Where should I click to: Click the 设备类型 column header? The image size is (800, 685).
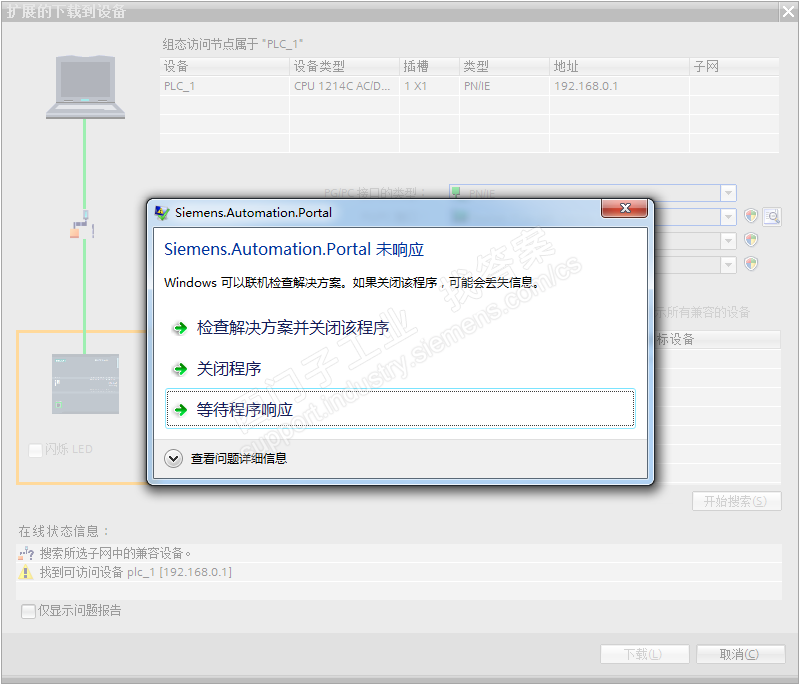click(344, 66)
